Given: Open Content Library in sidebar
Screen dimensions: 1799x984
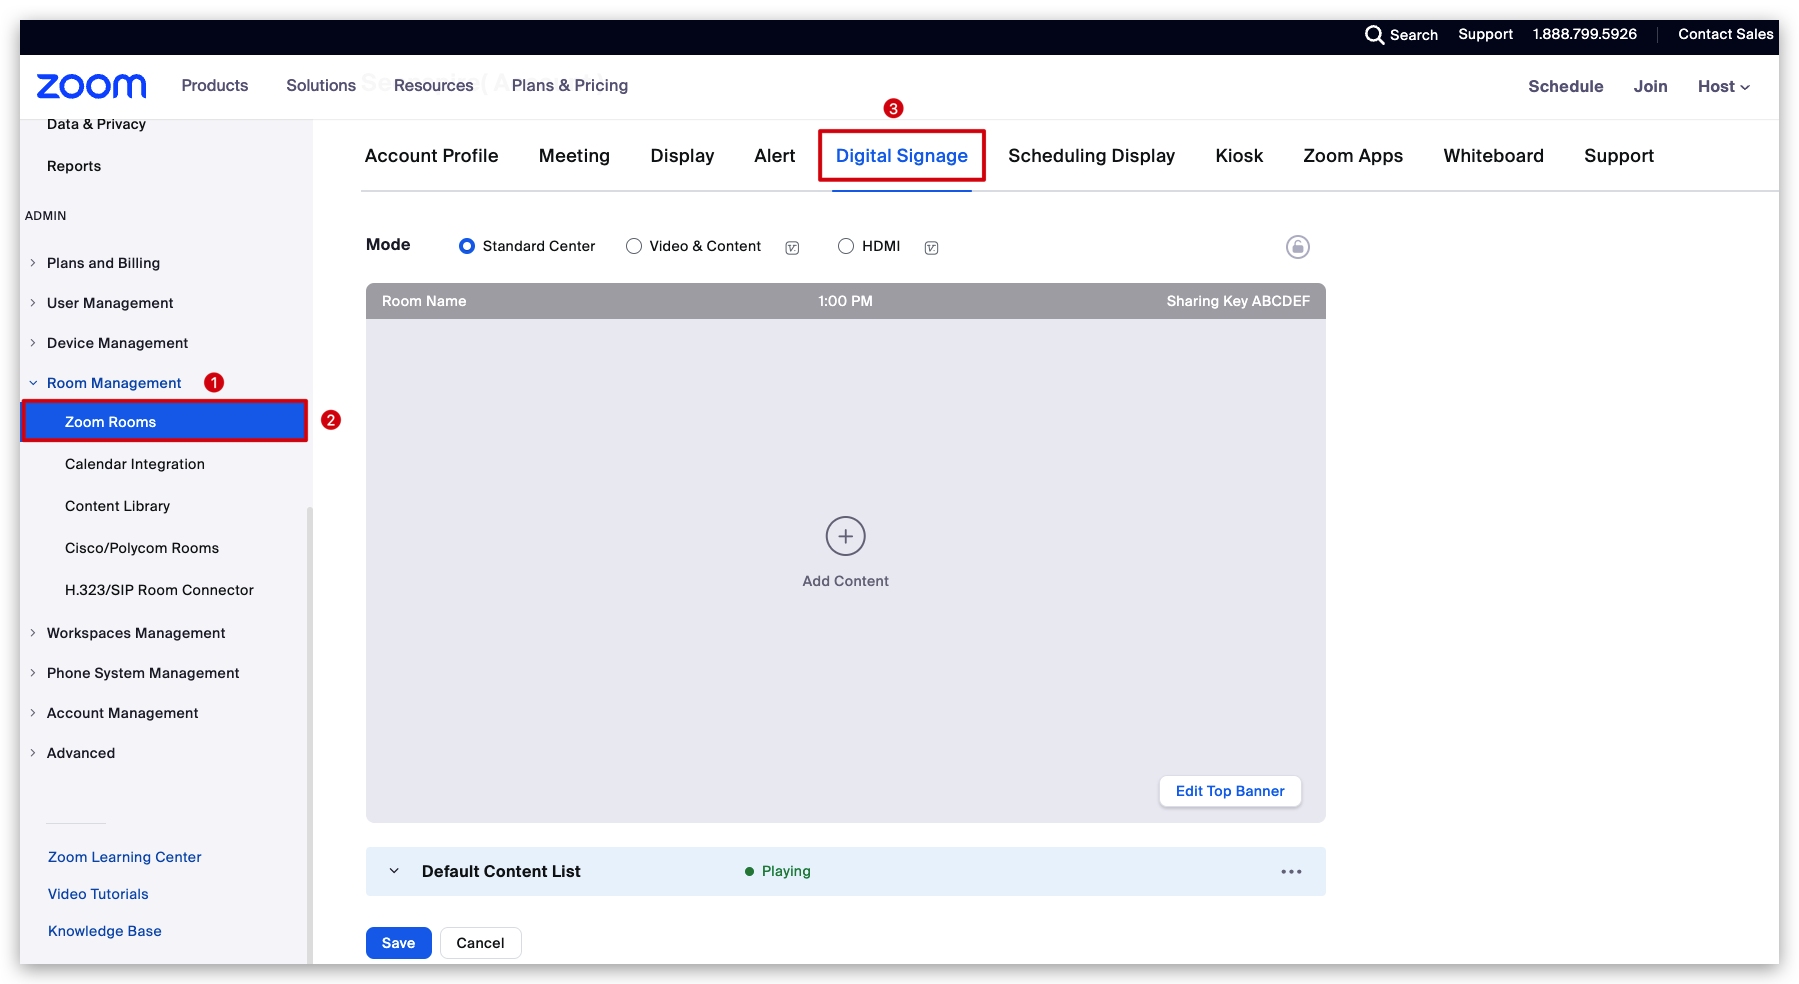Looking at the screenshot, I should pos(117,506).
